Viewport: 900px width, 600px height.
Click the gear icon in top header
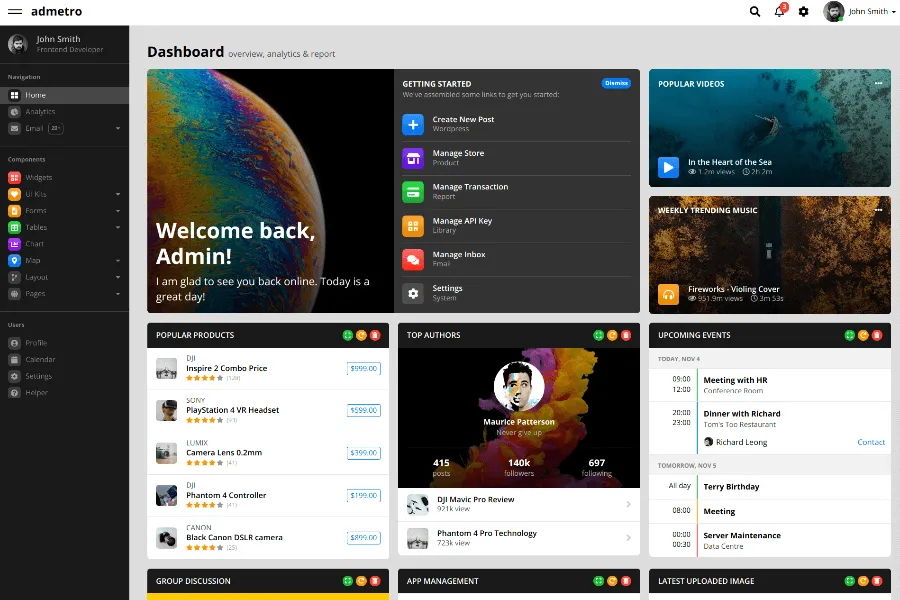tap(803, 12)
